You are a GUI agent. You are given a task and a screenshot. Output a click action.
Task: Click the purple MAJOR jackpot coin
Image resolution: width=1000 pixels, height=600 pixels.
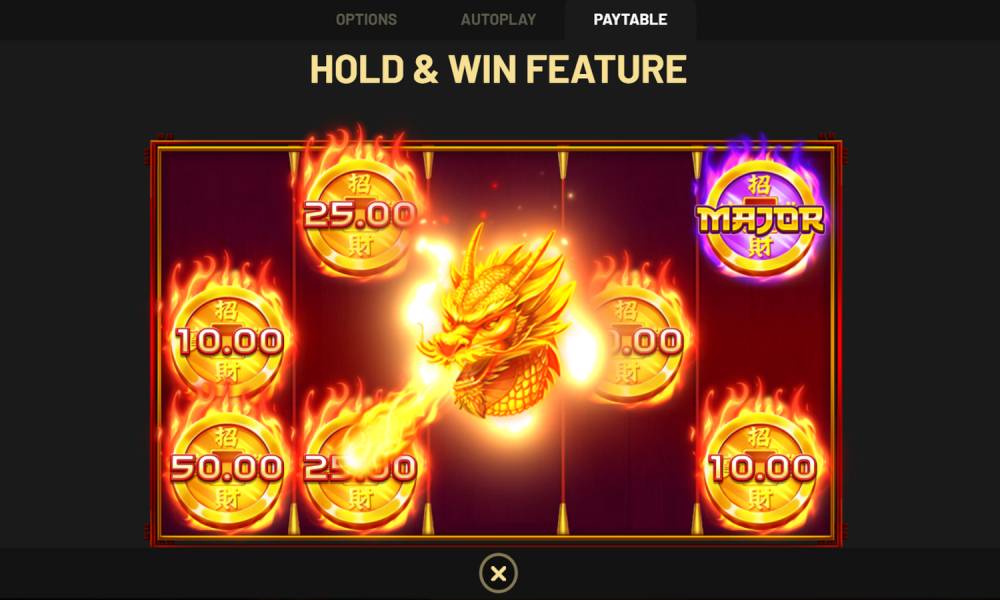point(760,216)
